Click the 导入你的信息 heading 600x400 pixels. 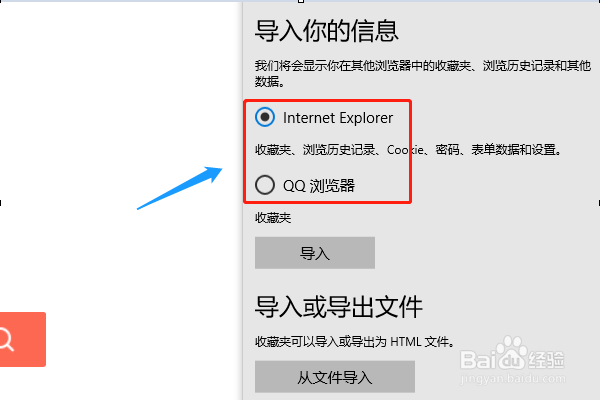[x=327, y=31]
